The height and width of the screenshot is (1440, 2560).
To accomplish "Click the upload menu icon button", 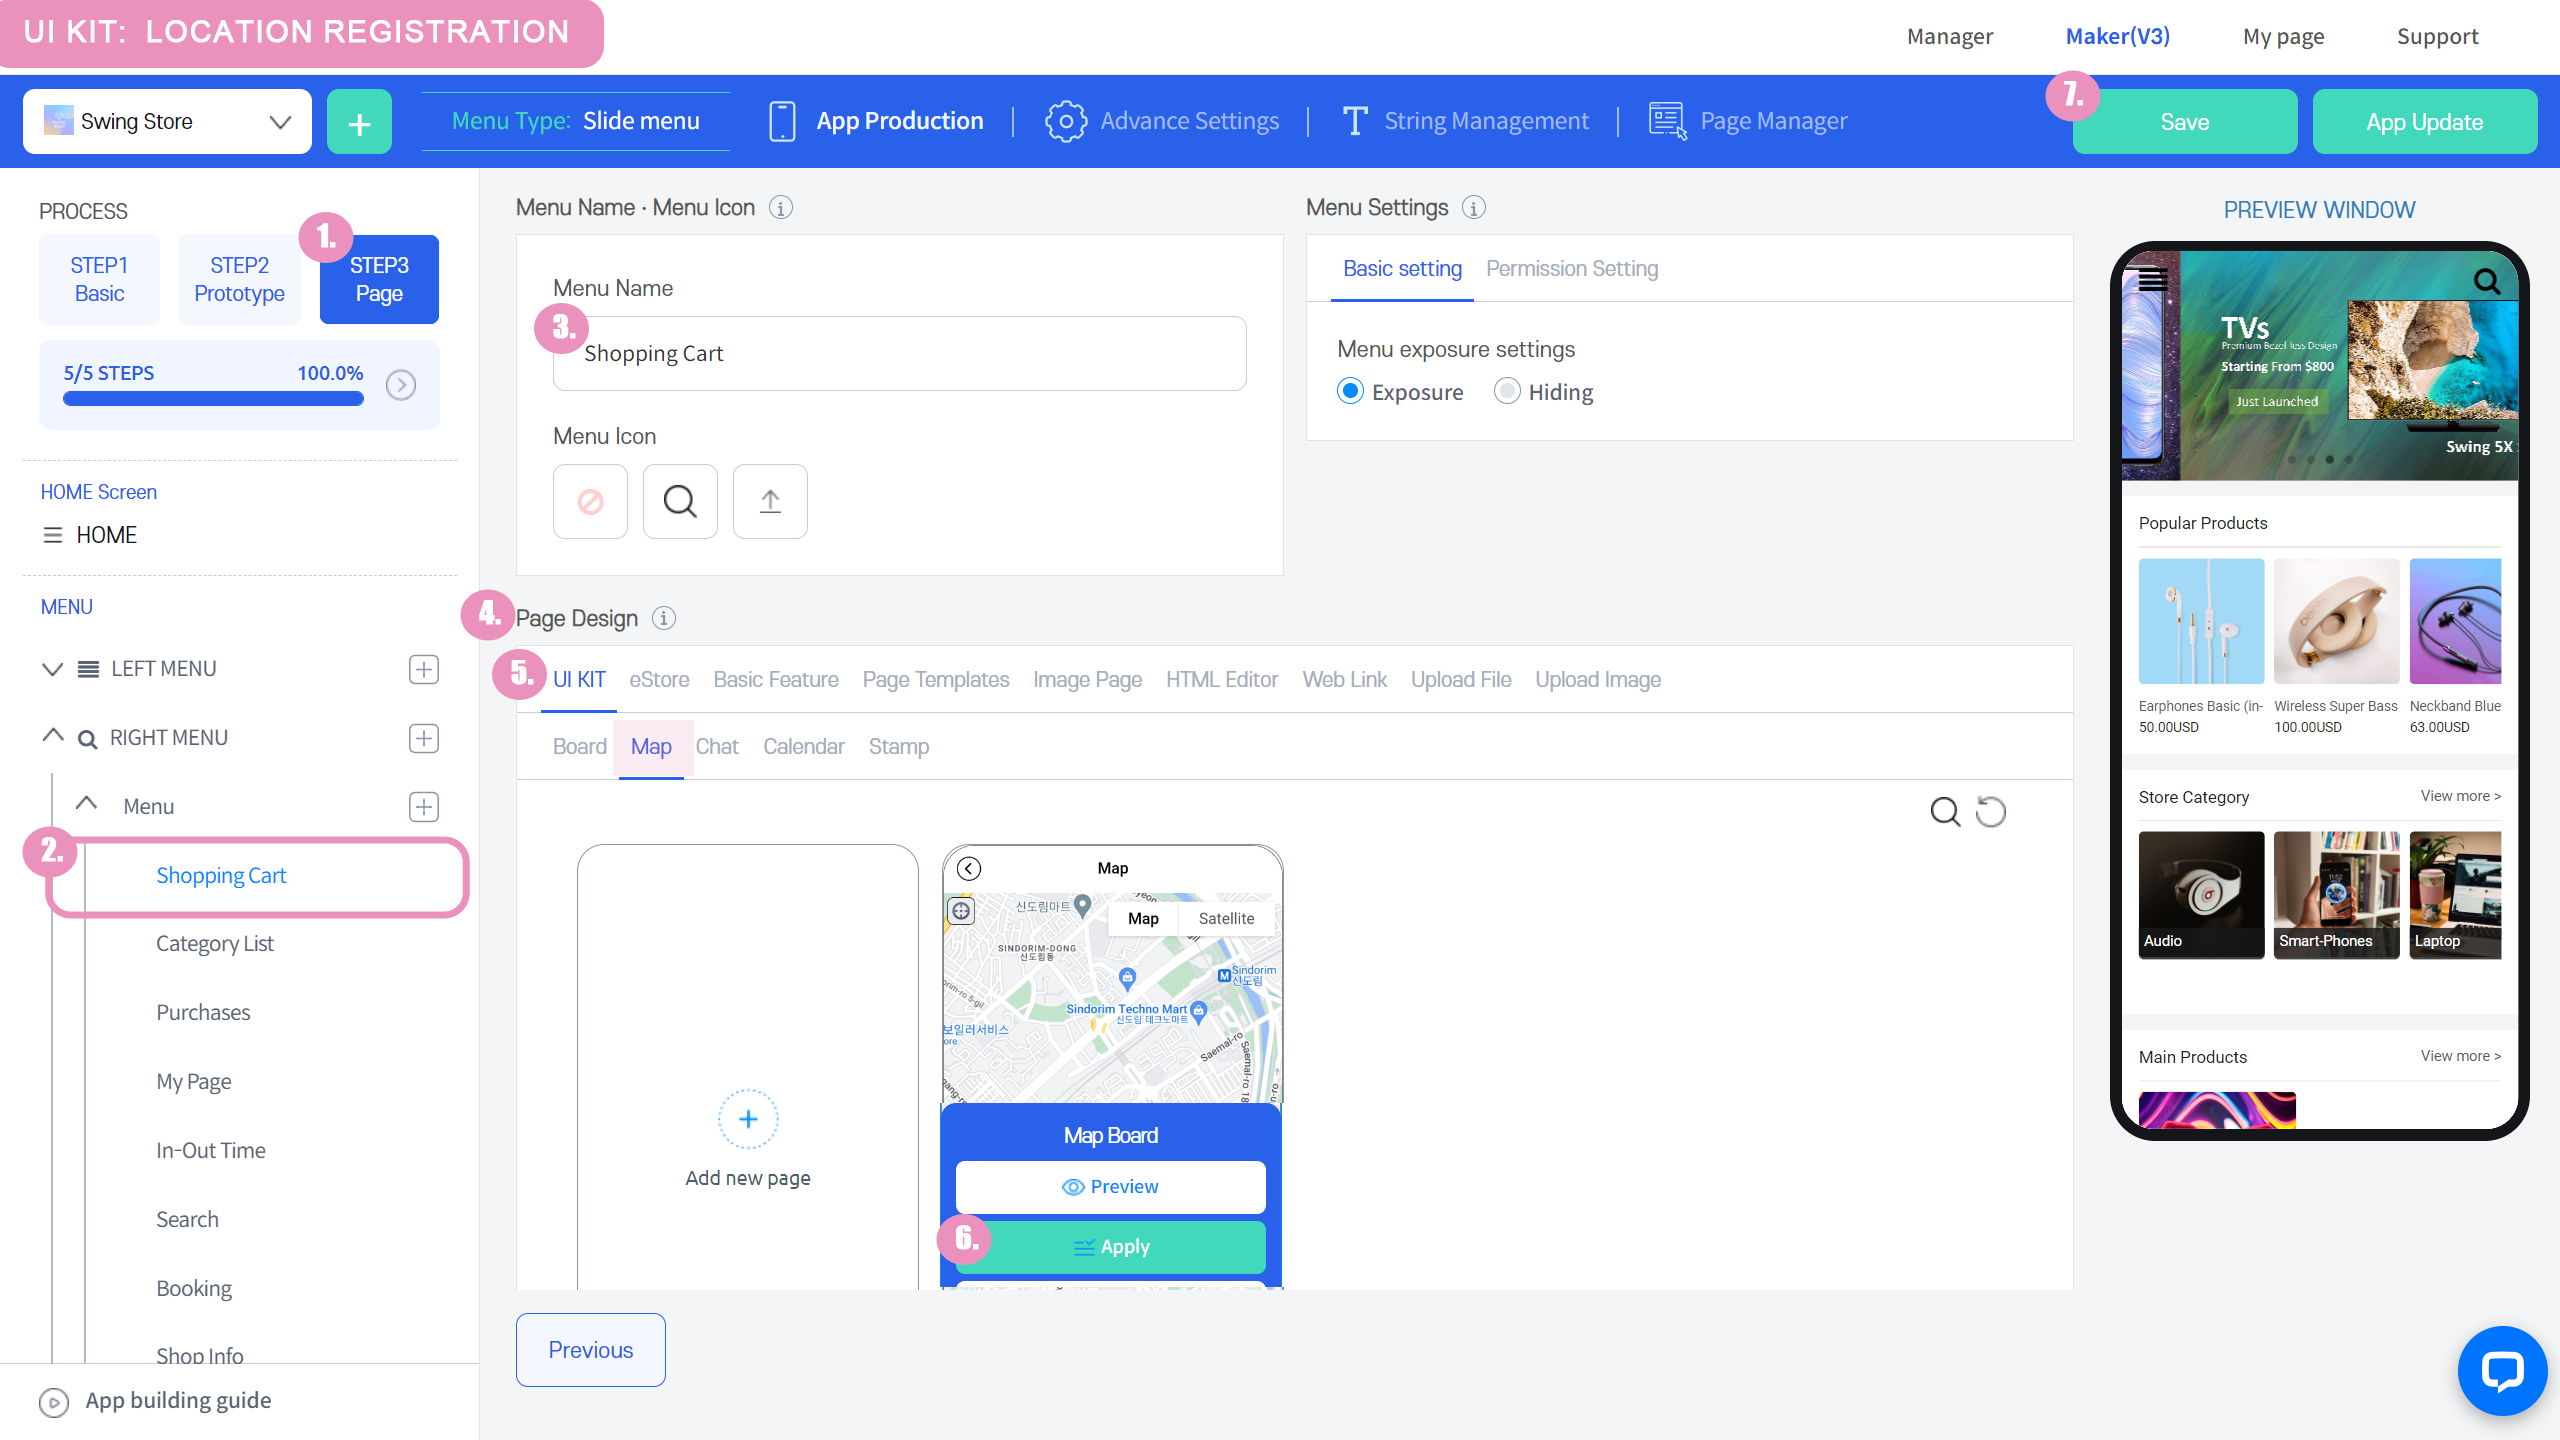I will point(770,501).
